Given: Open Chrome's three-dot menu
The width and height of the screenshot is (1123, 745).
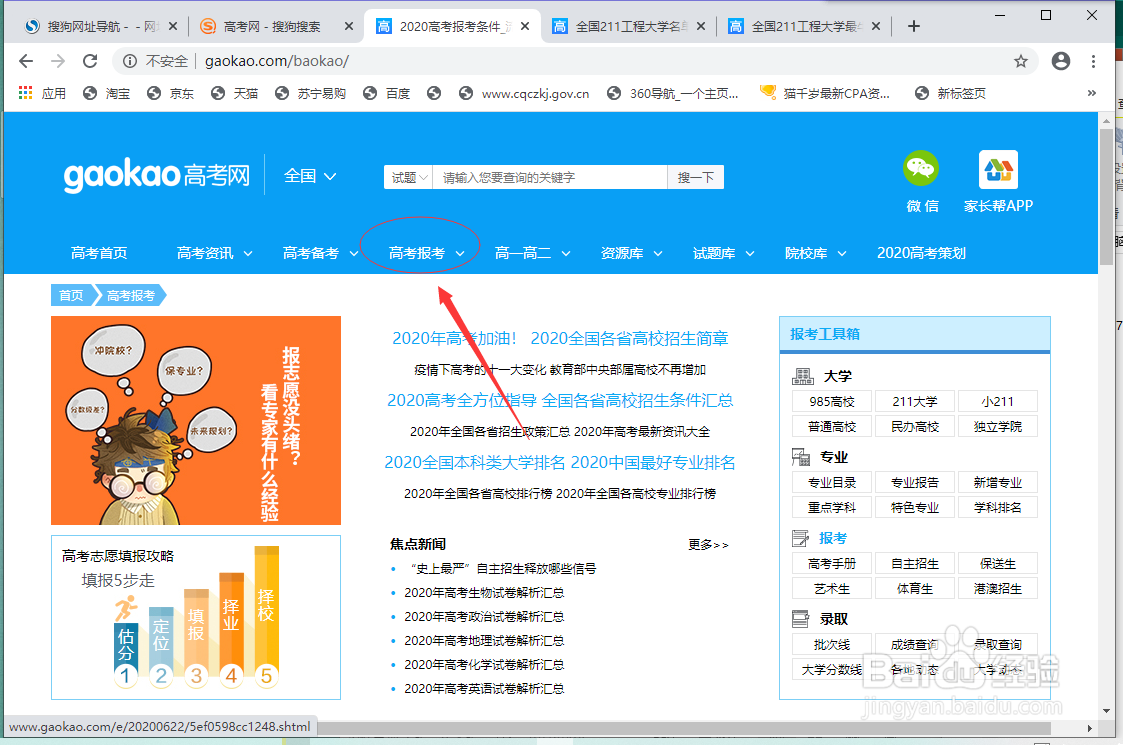Looking at the screenshot, I should tap(1093, 61).
